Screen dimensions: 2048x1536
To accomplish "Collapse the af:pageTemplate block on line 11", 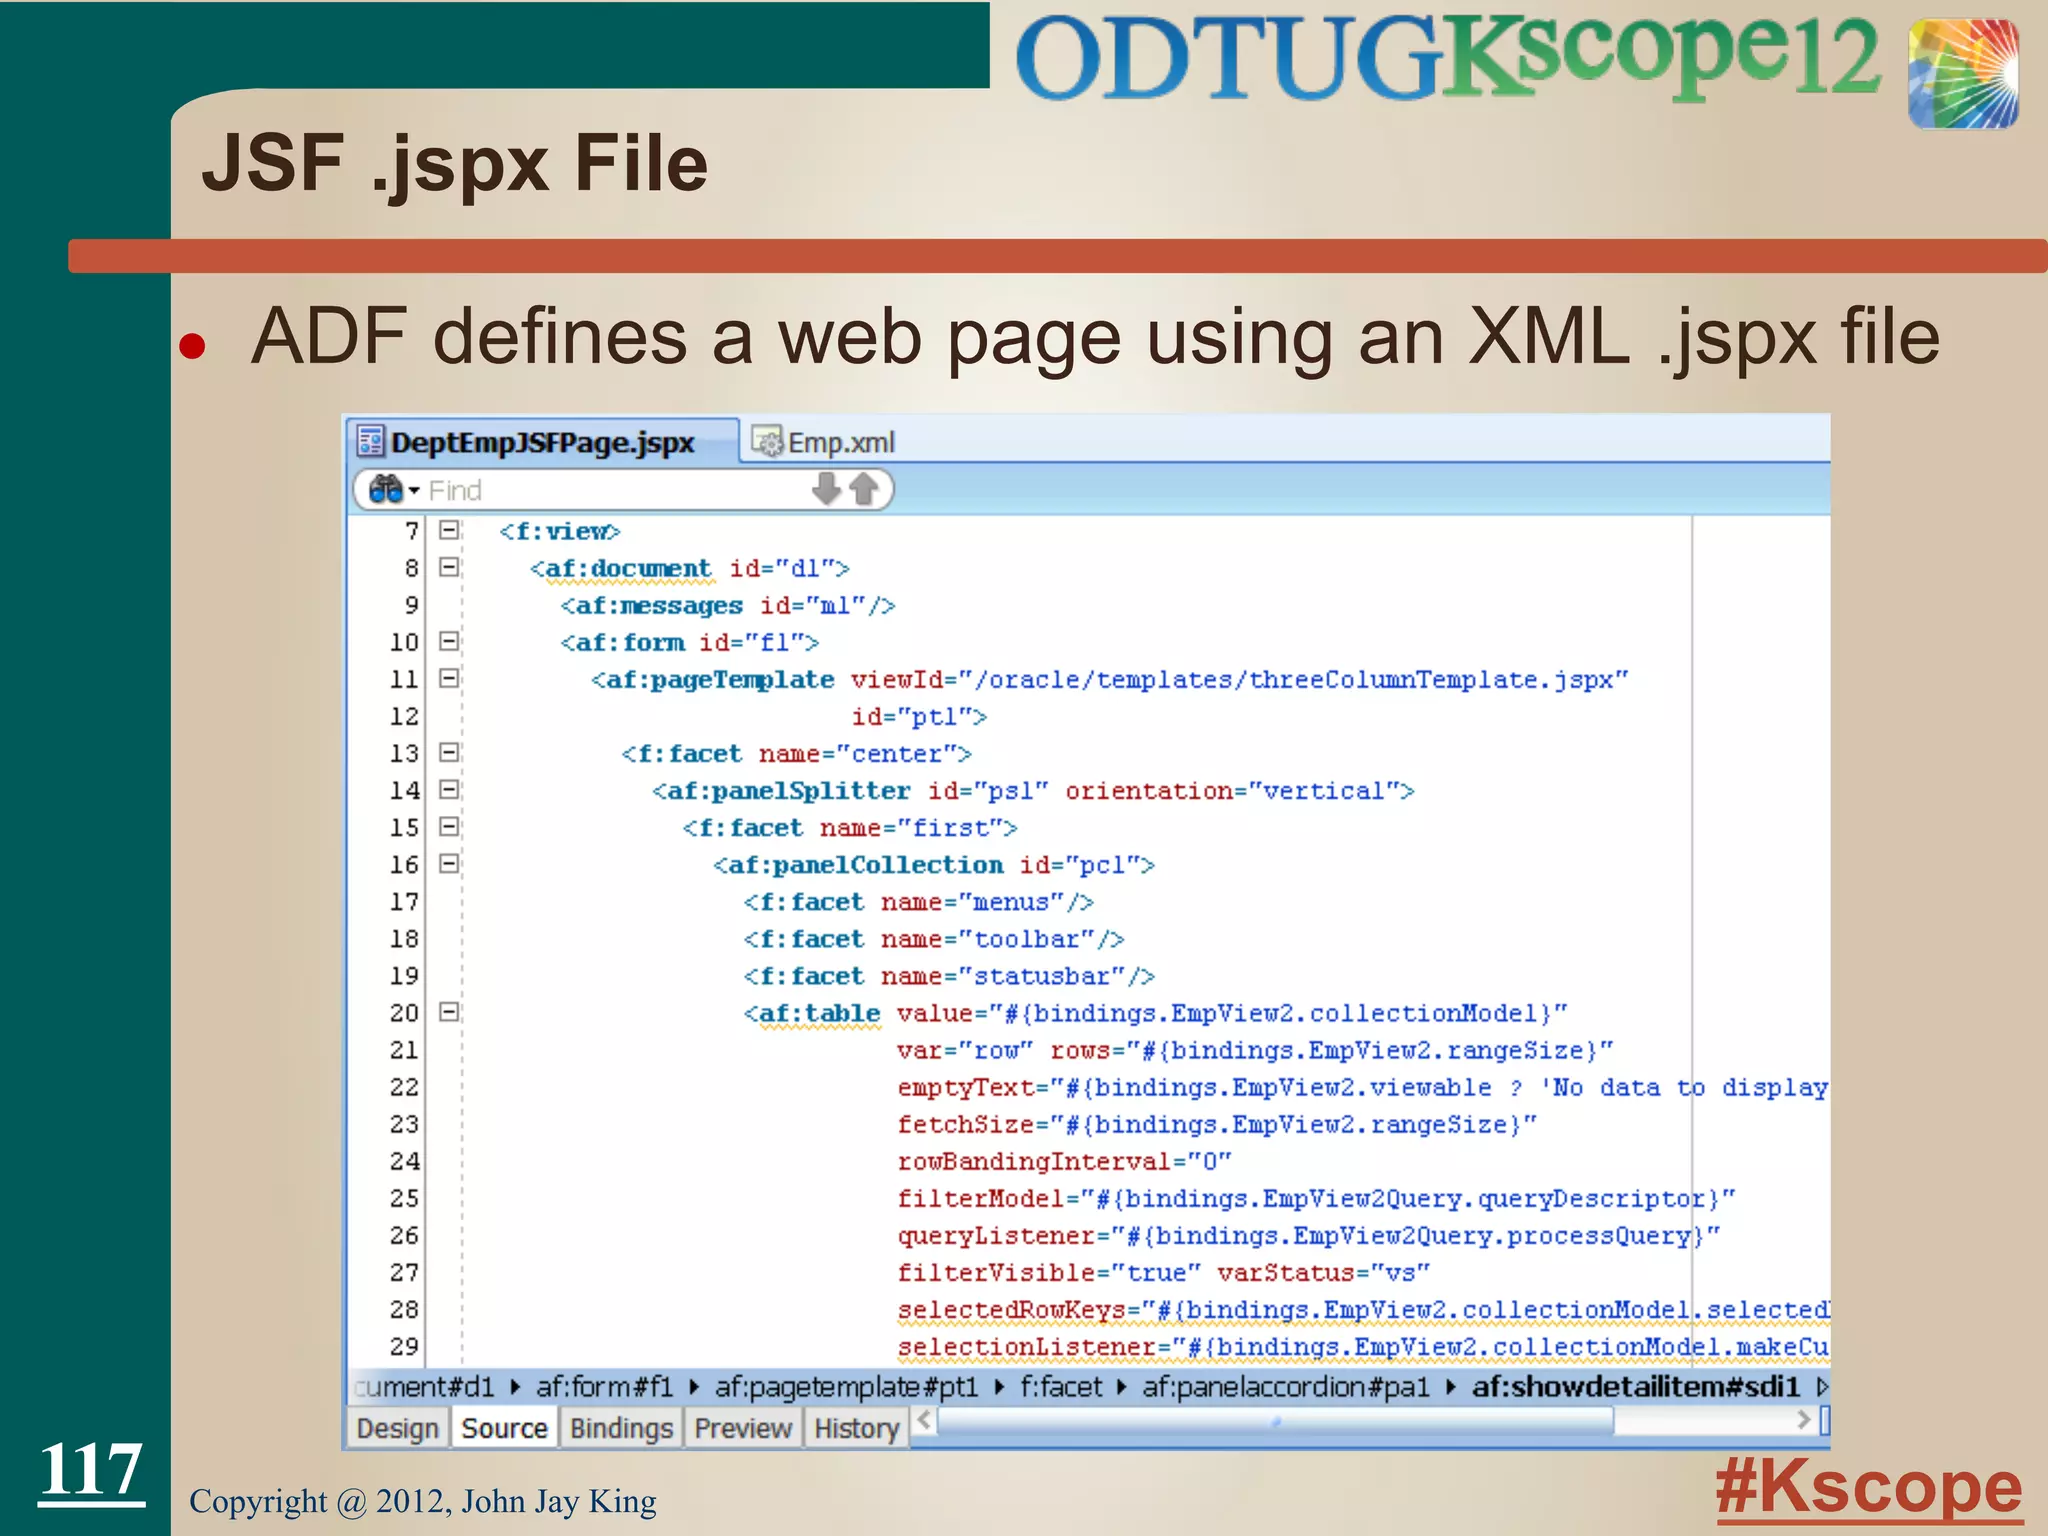I will [450, 678].
